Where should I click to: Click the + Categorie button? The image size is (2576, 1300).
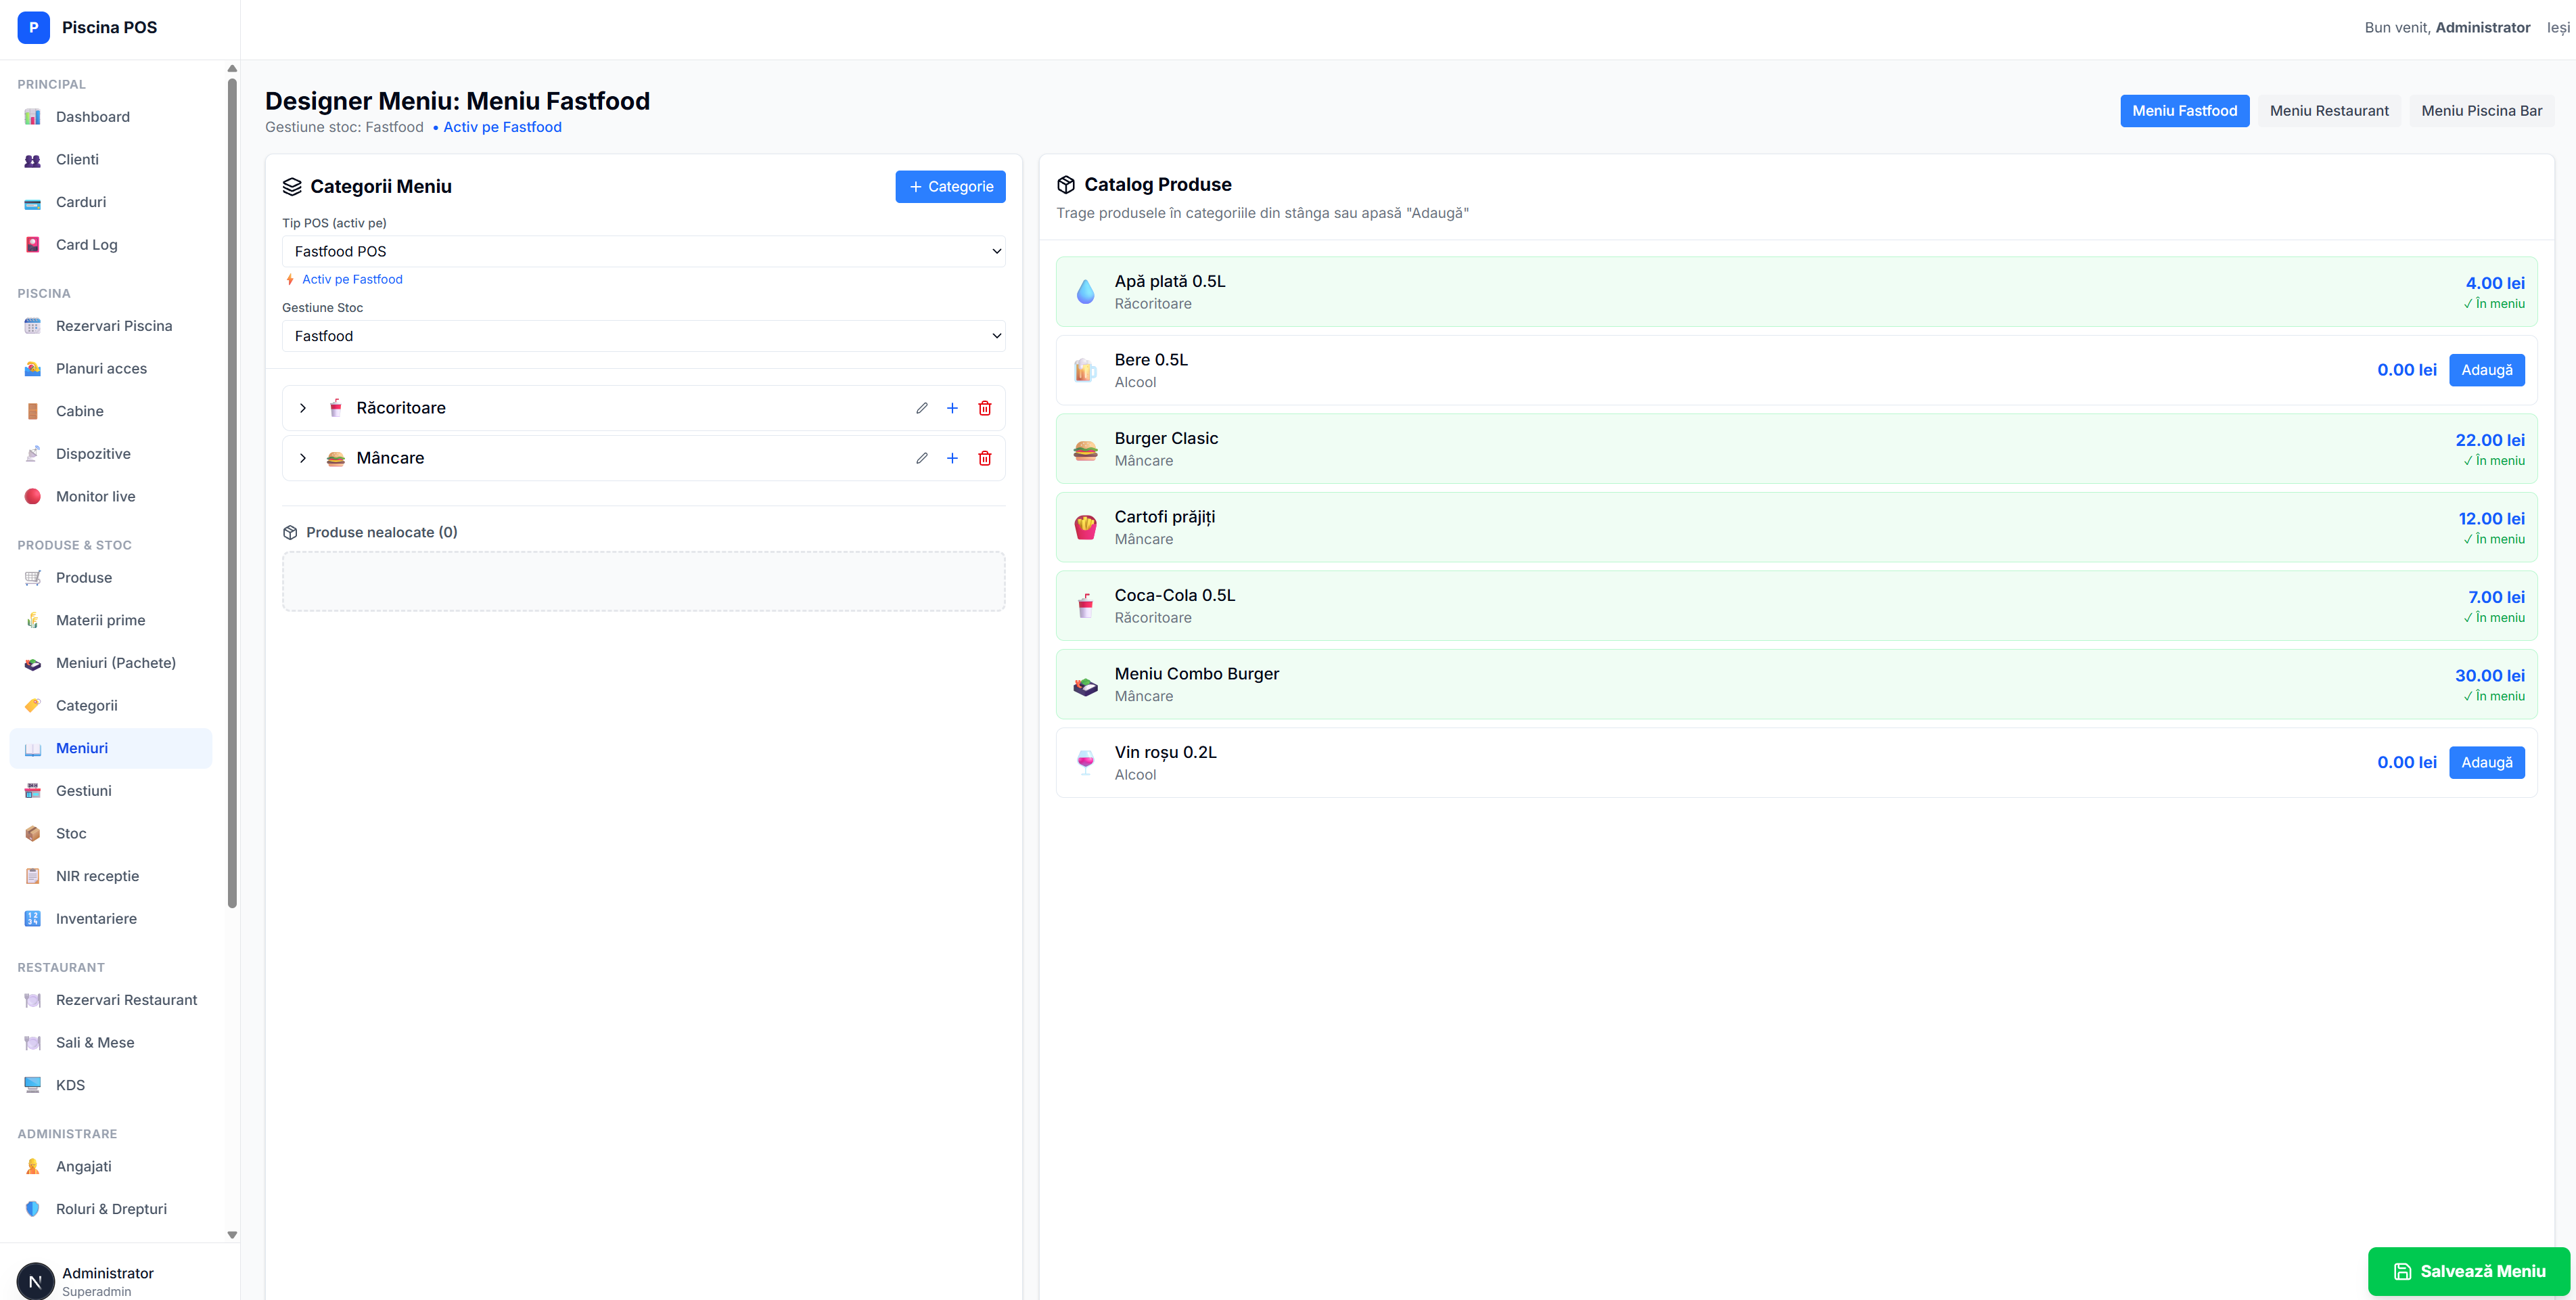pyautogui.click(x=950, y=187)
